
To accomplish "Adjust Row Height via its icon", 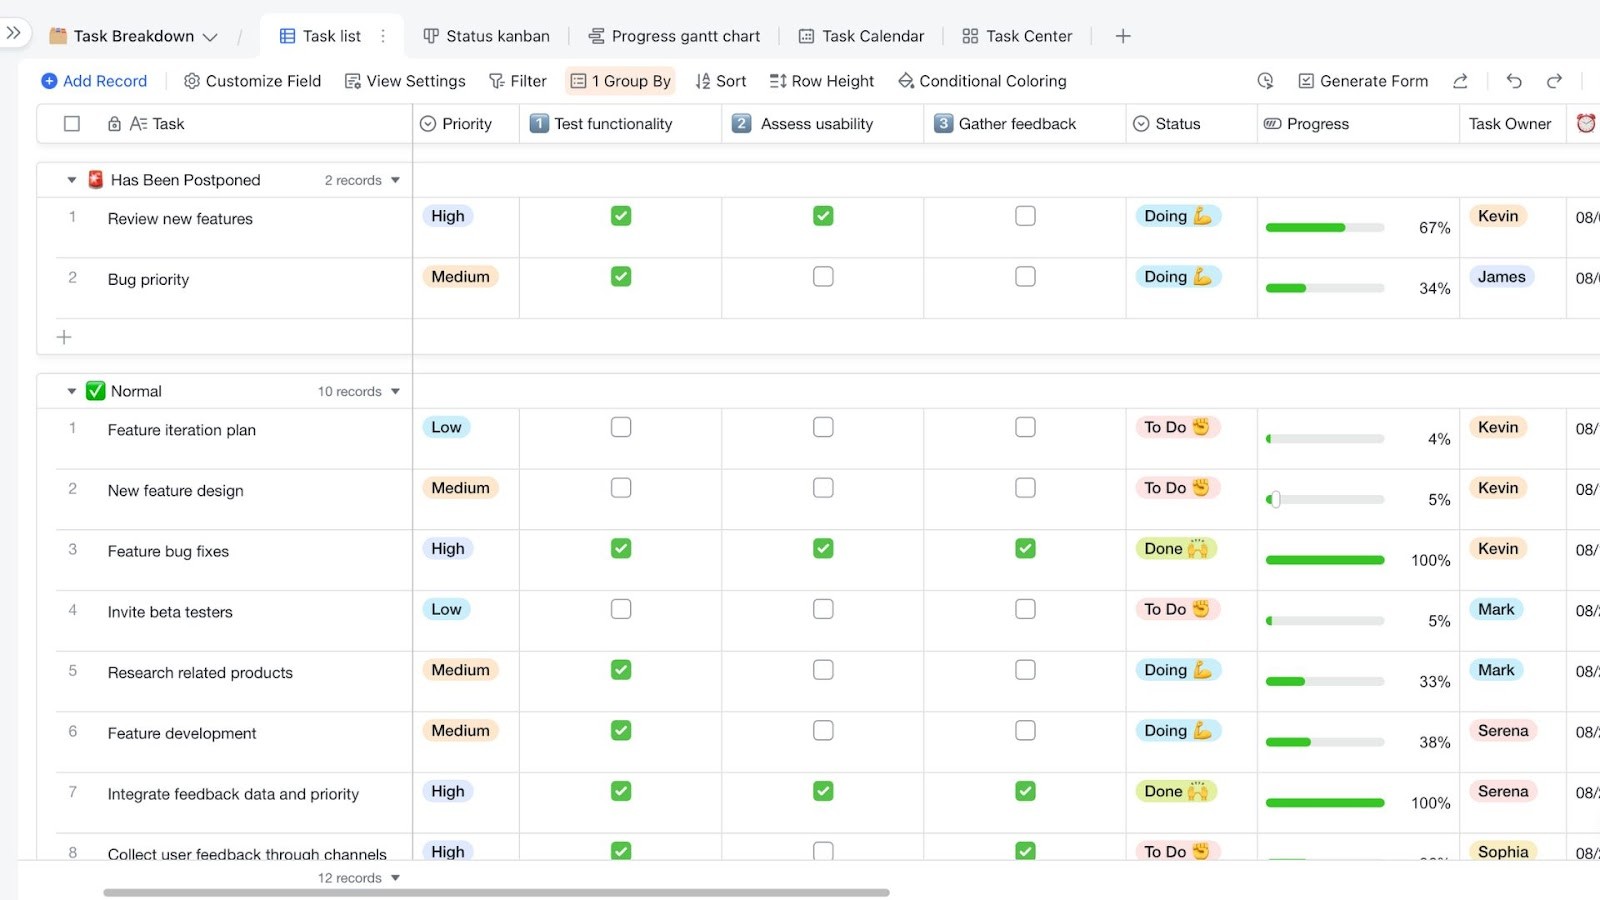I will (x=821, y=81).
